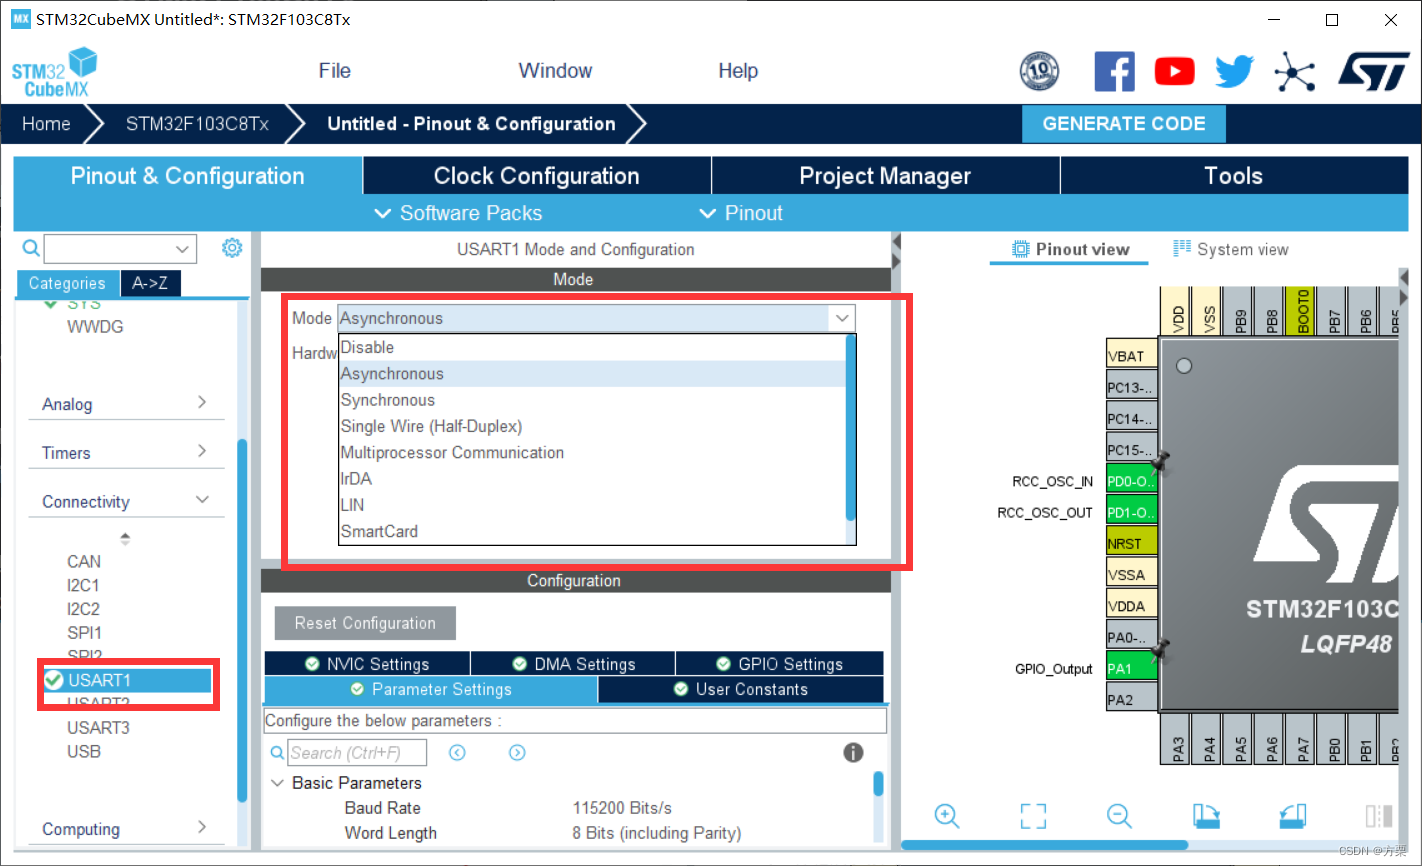Go to Home breadcrumb
Viewport: 1422px width, 866px height.
click(46, 124)
